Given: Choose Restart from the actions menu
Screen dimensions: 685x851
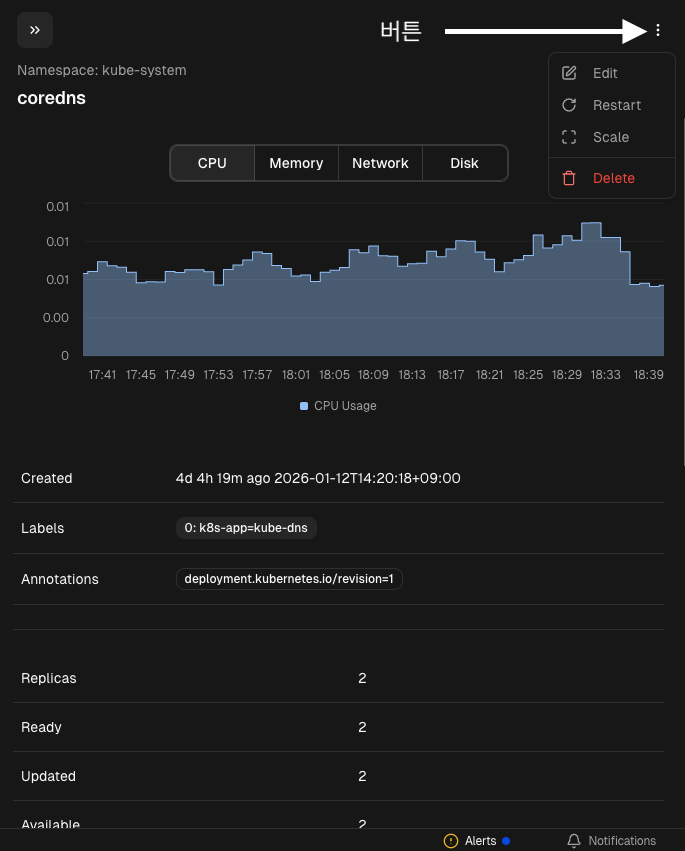Looking at the screenshot, I should (x=616, y=105).
